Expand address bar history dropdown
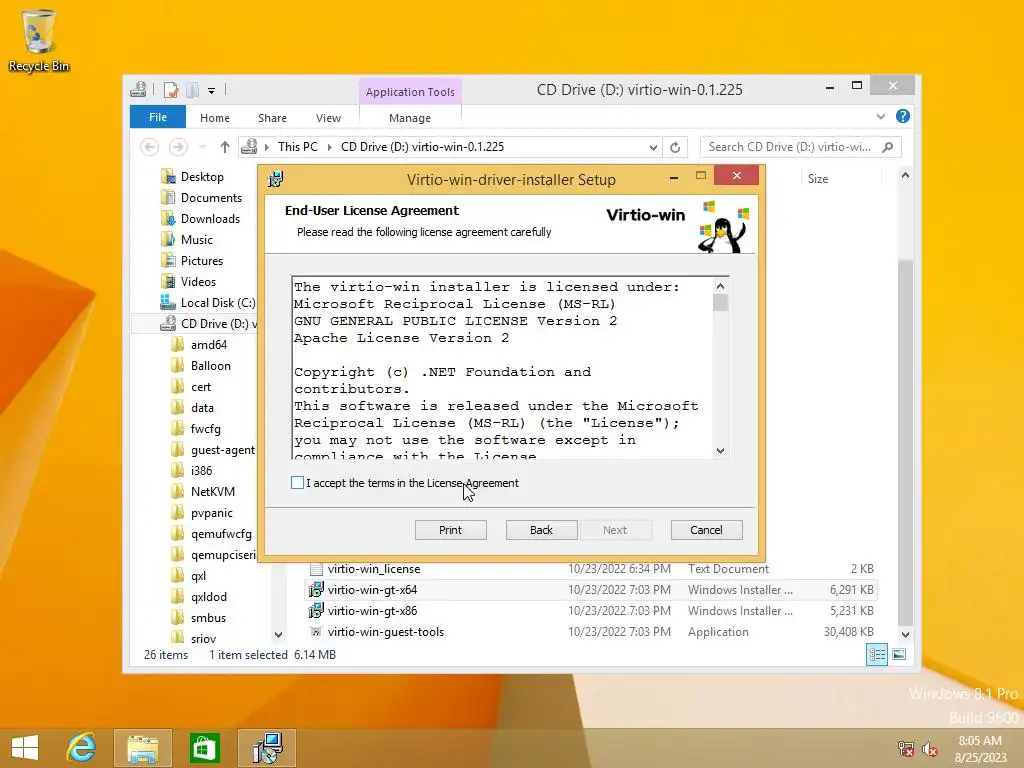The image size is (1024, 768). coord(653,148)
